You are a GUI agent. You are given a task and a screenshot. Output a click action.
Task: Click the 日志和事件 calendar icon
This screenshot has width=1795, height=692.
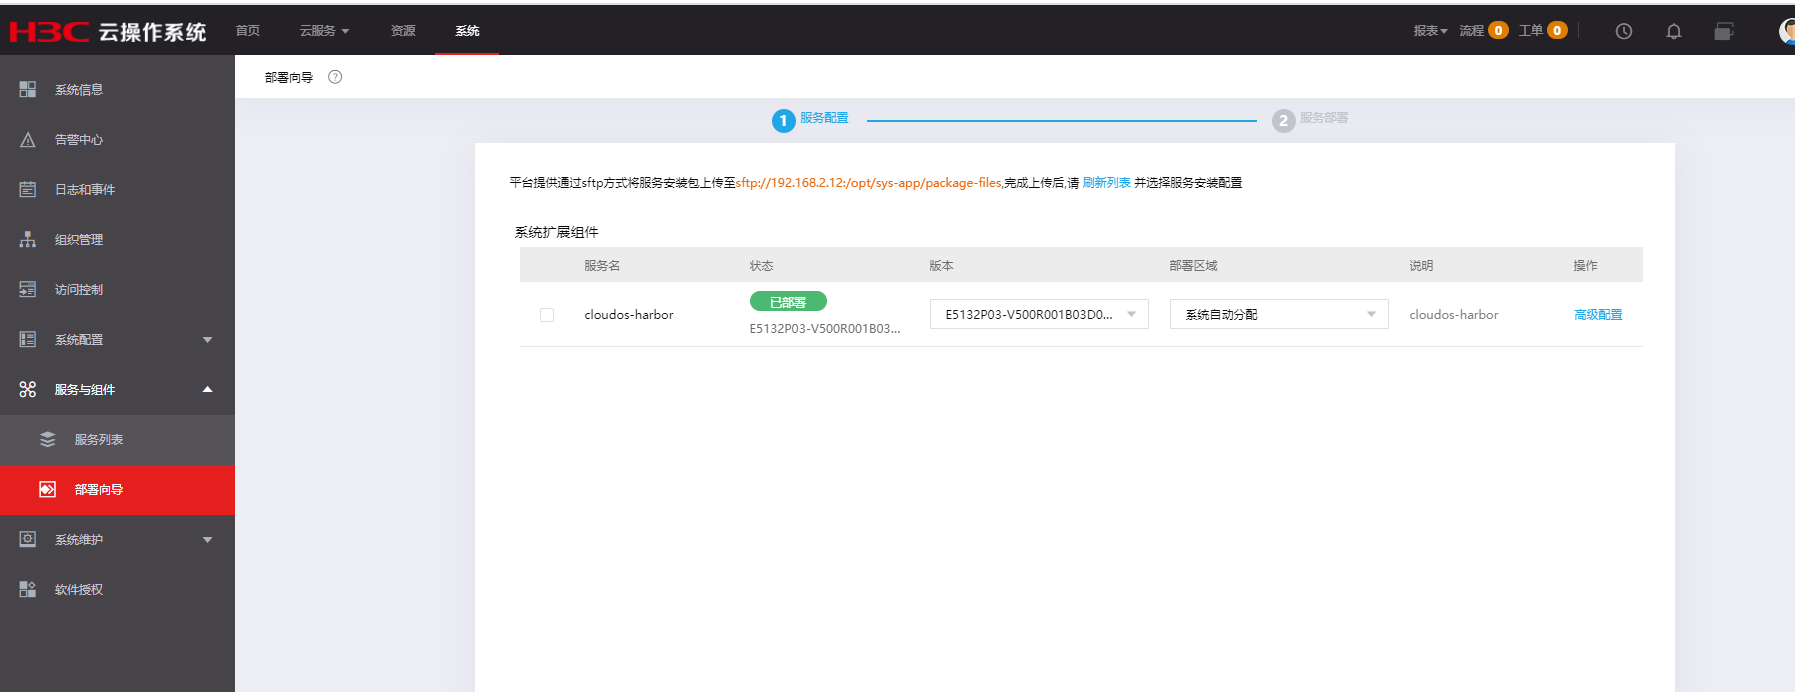click(28, 190)
